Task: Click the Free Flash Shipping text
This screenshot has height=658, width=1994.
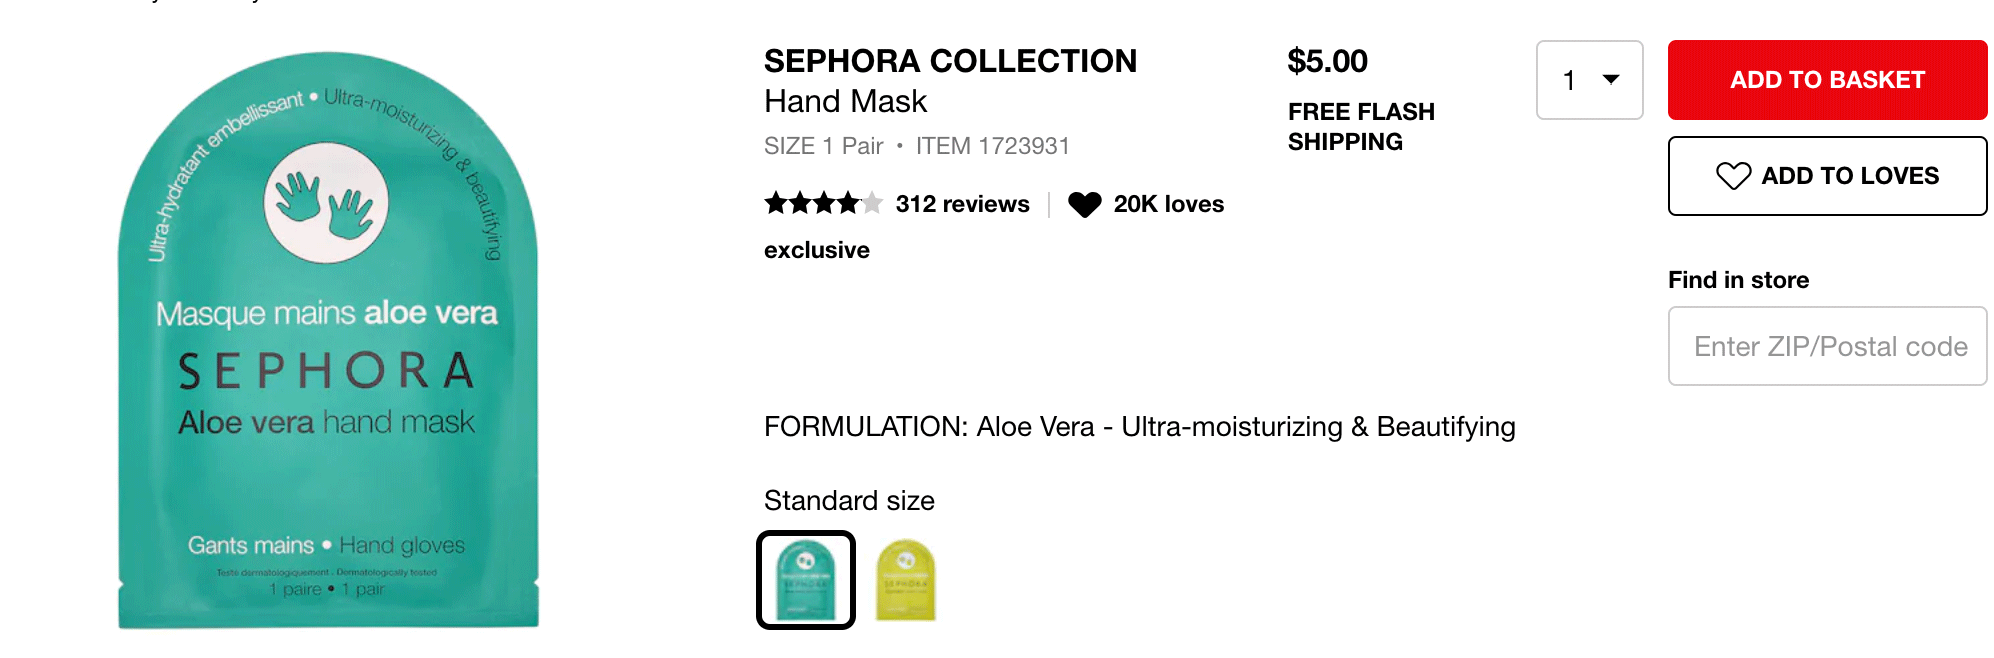Action: pos(1361,127)
